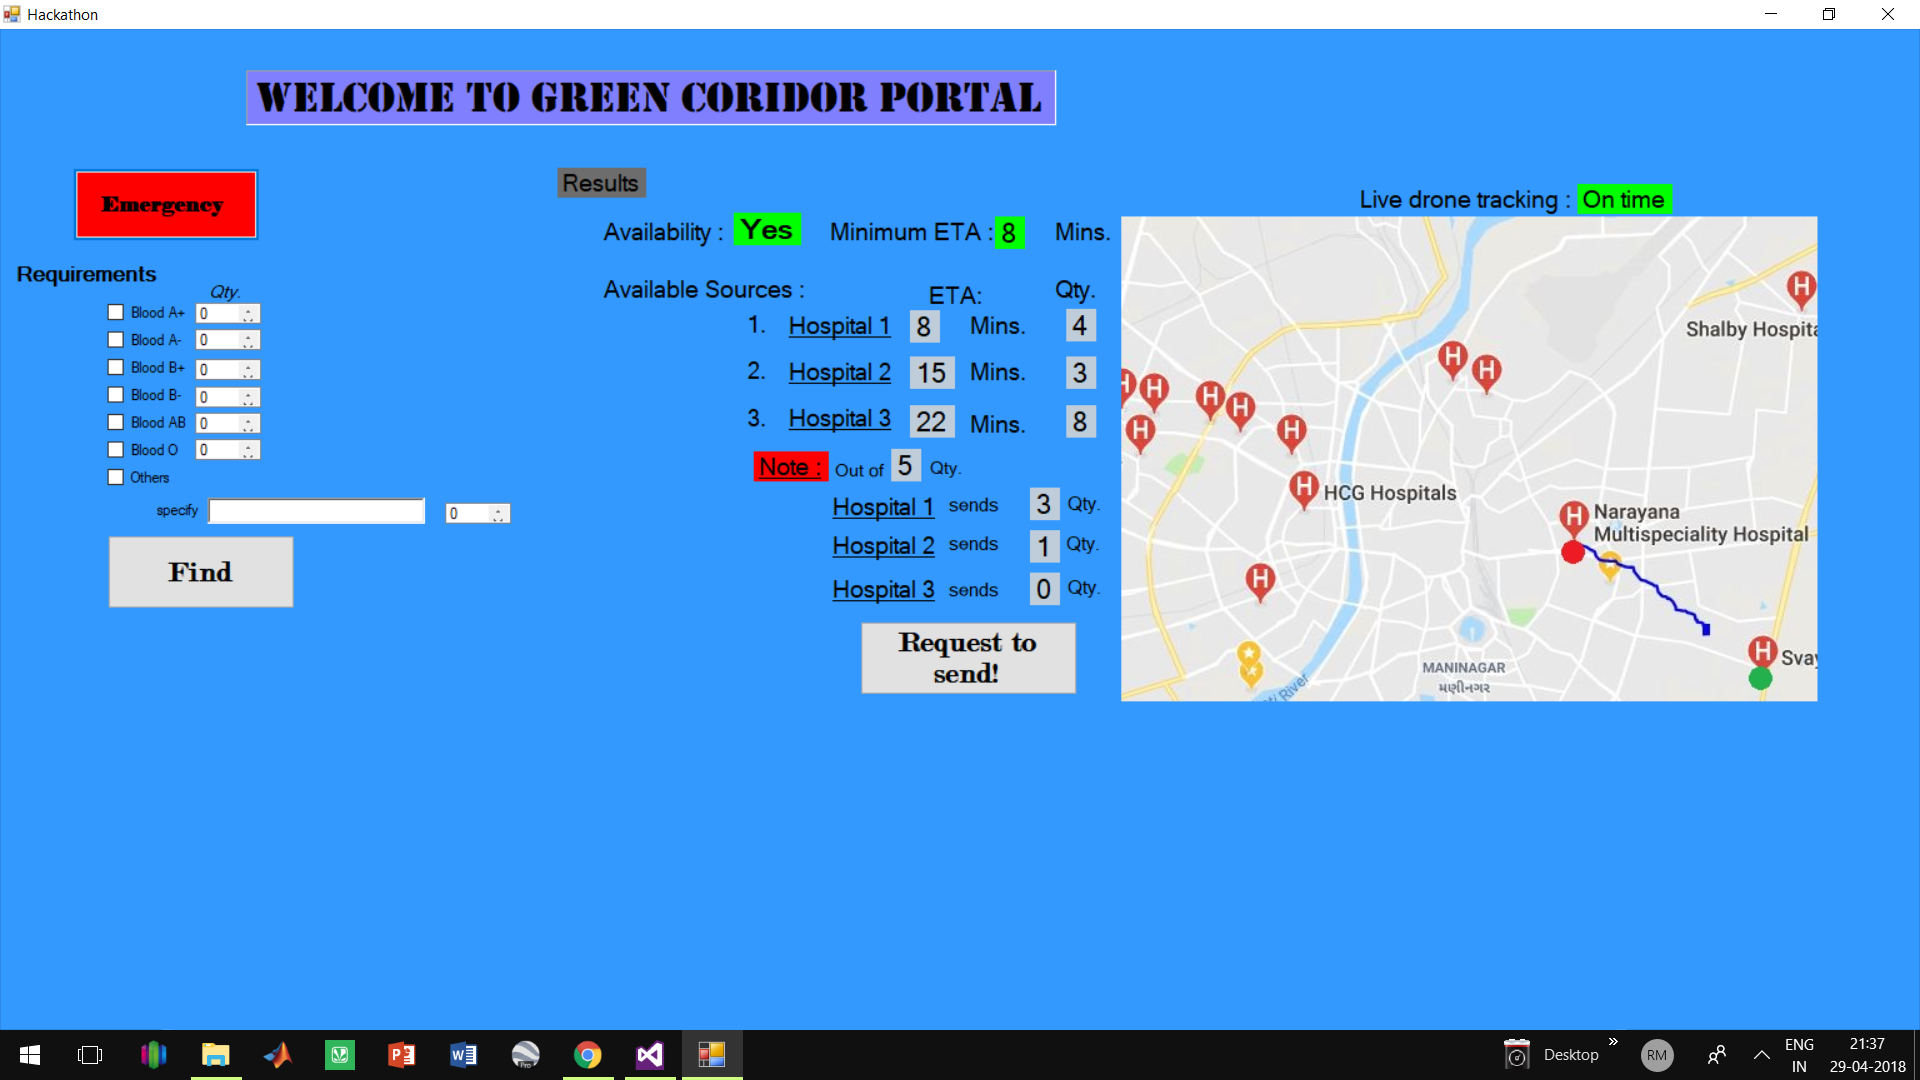The width and height of the screenshot is (1920, 1080).
Task: Open Visual Studio from the taskbar
Action: (650, 1055)
